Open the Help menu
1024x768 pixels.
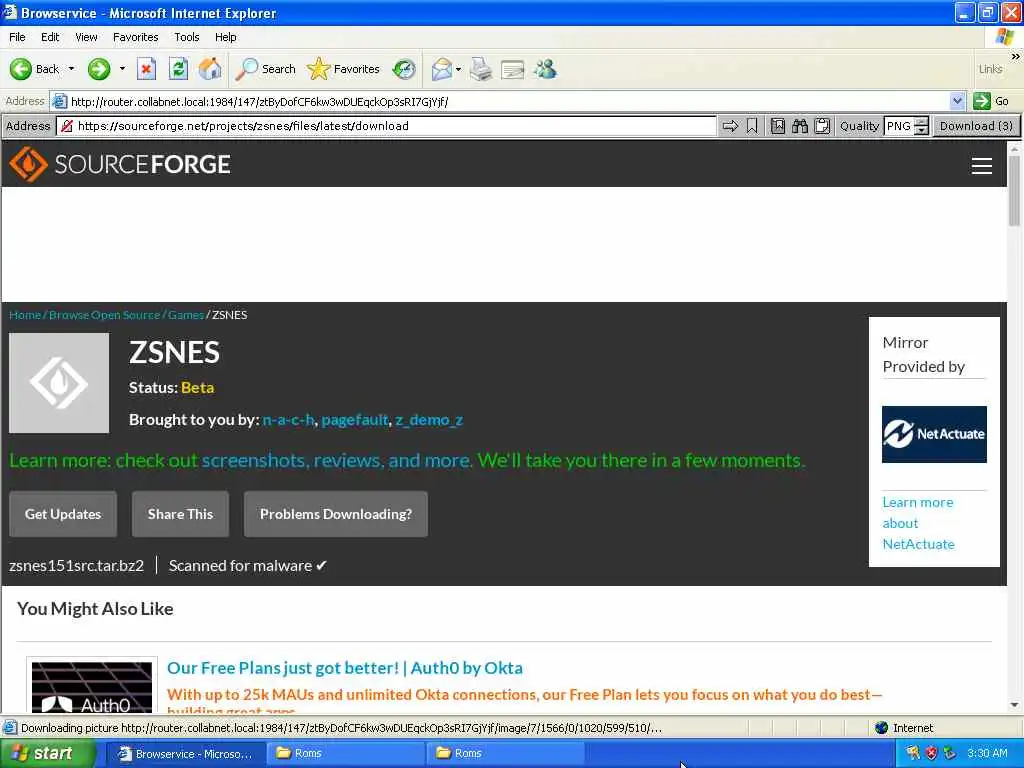tap(225, 37)
